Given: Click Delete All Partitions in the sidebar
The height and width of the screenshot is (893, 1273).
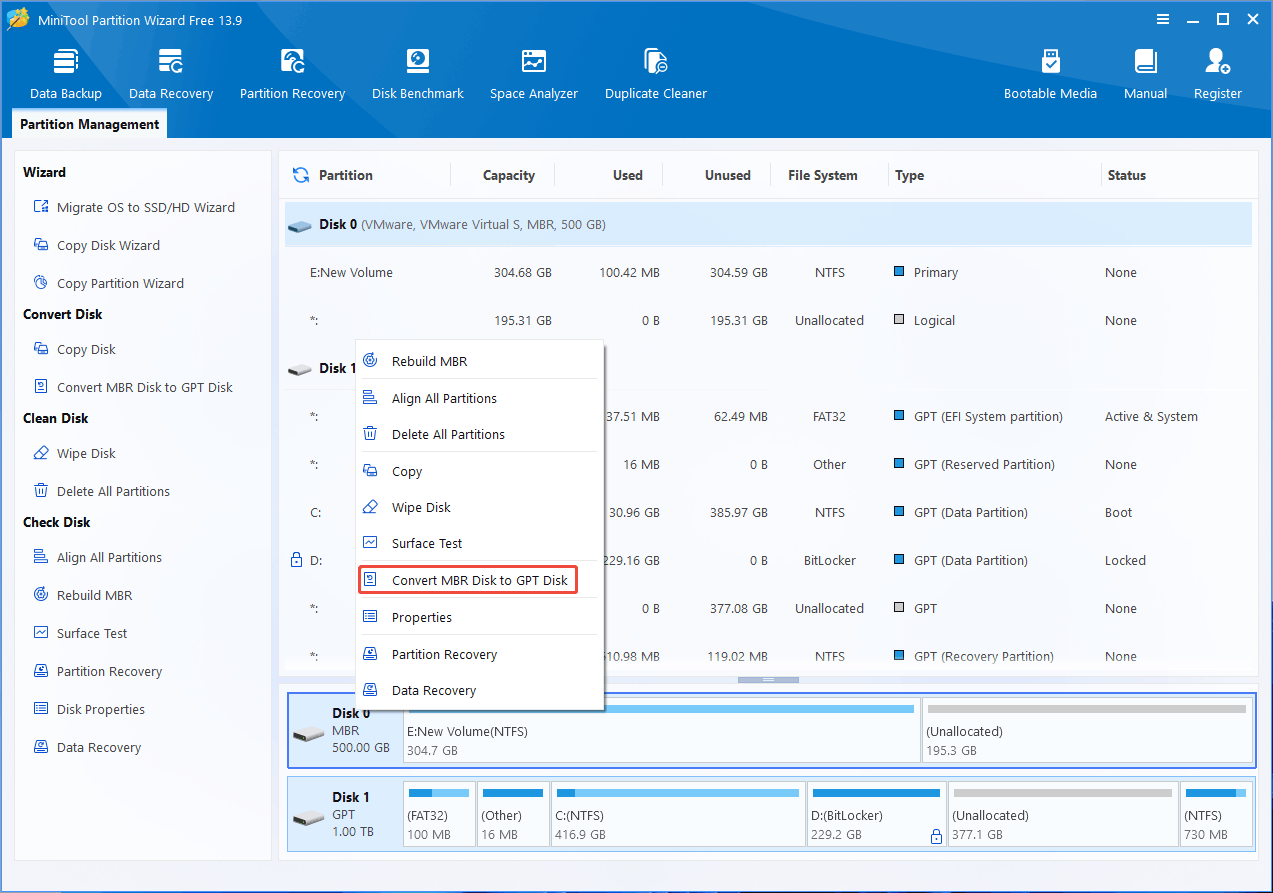Looking at the screenshot, I should click(101, 491).
